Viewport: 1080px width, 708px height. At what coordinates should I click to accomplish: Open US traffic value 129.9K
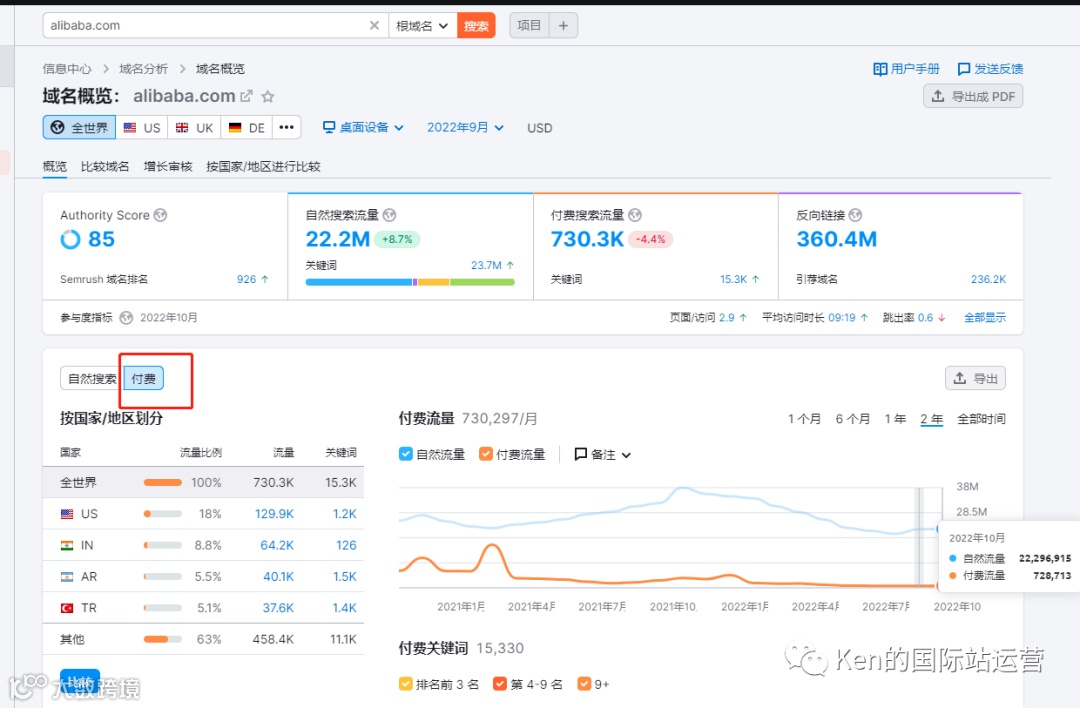tap(274, 514)
